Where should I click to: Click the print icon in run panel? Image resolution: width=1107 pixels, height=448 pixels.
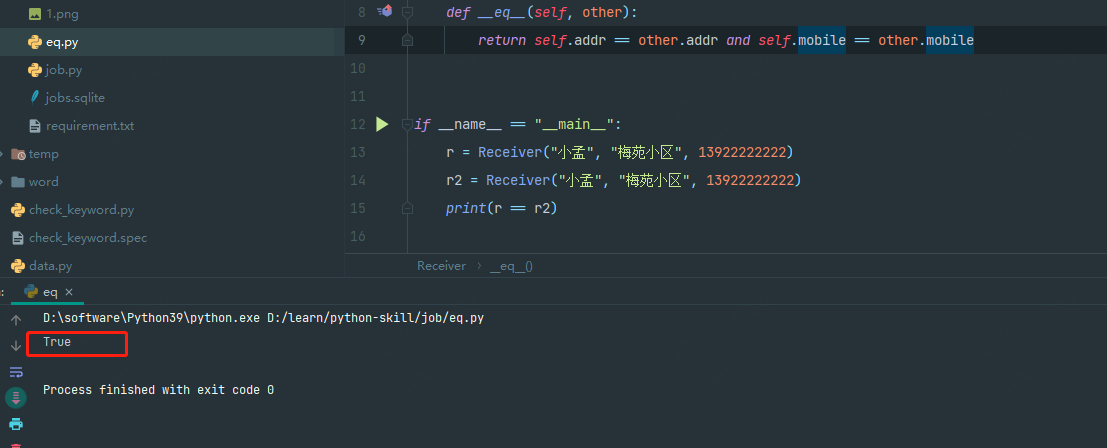pos(16,423)
